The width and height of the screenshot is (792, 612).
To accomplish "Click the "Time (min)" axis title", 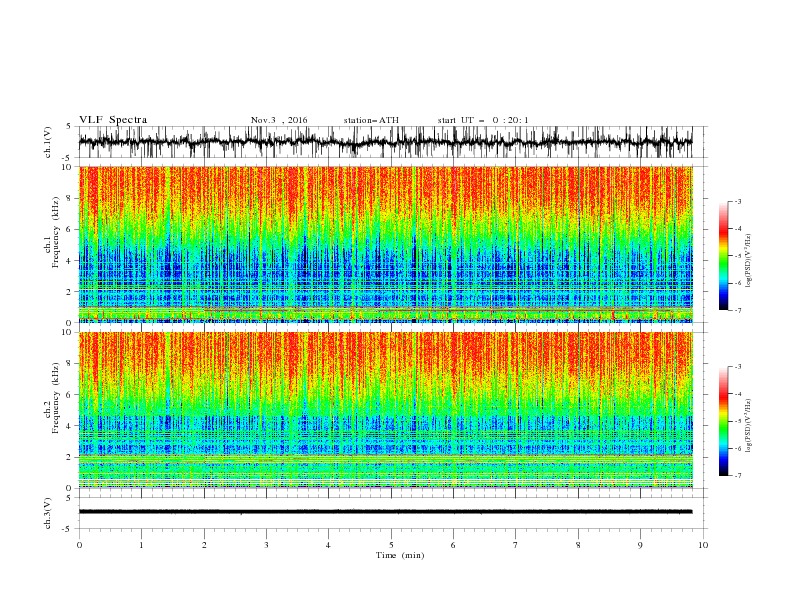I will (x=400, y=555).
